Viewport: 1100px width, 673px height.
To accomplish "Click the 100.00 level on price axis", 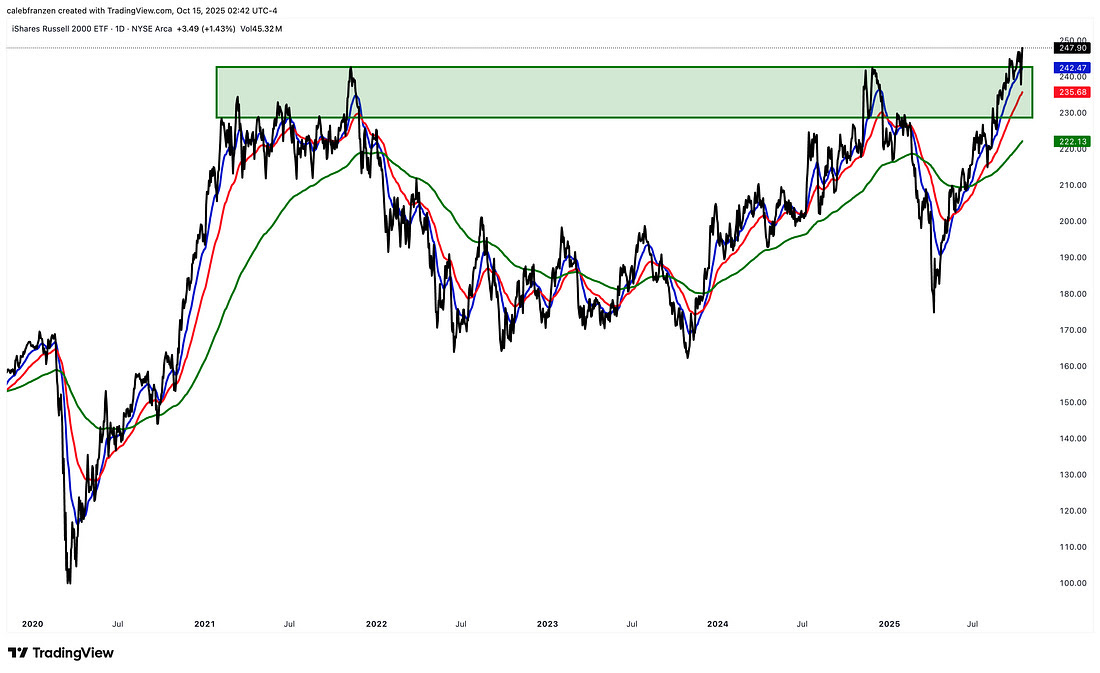I will pos(1072,583).
